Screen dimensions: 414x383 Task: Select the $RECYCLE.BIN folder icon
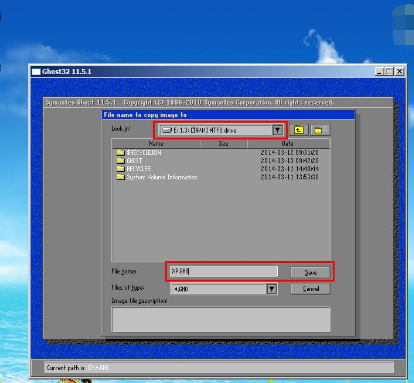click(x=120, y=152)
